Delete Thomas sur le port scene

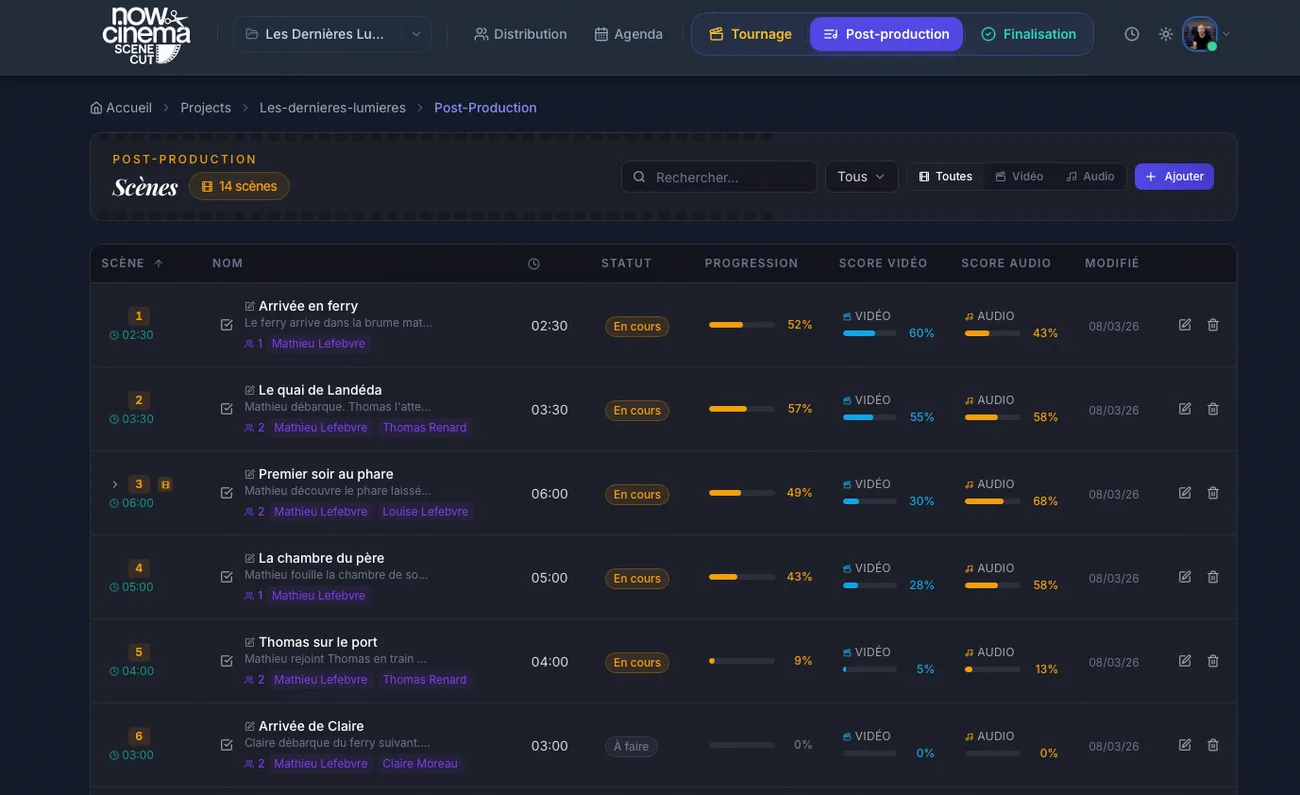tap(1213, 661)
